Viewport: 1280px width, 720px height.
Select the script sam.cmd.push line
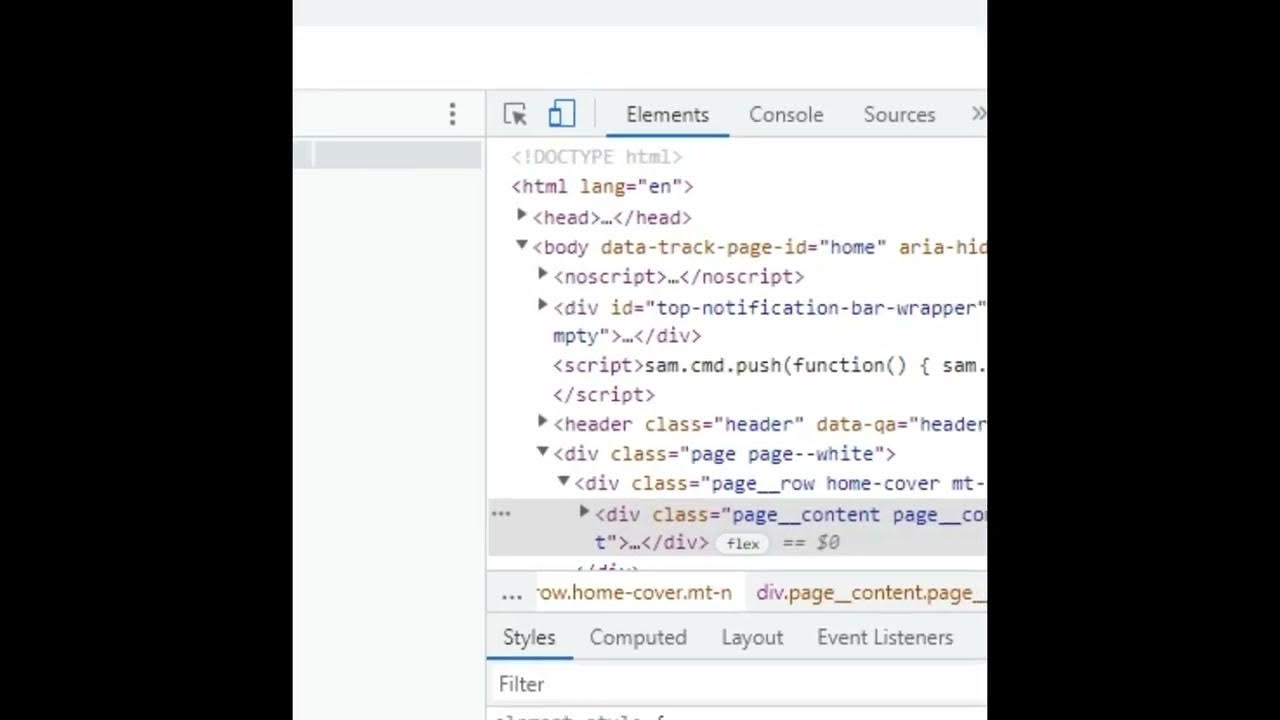tap(769, 366)
